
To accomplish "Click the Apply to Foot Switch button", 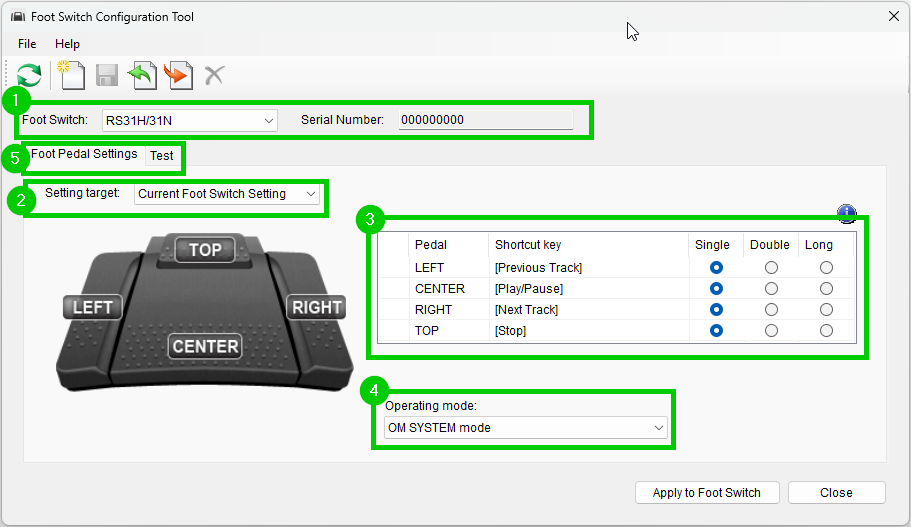I will tap(706, 493).
